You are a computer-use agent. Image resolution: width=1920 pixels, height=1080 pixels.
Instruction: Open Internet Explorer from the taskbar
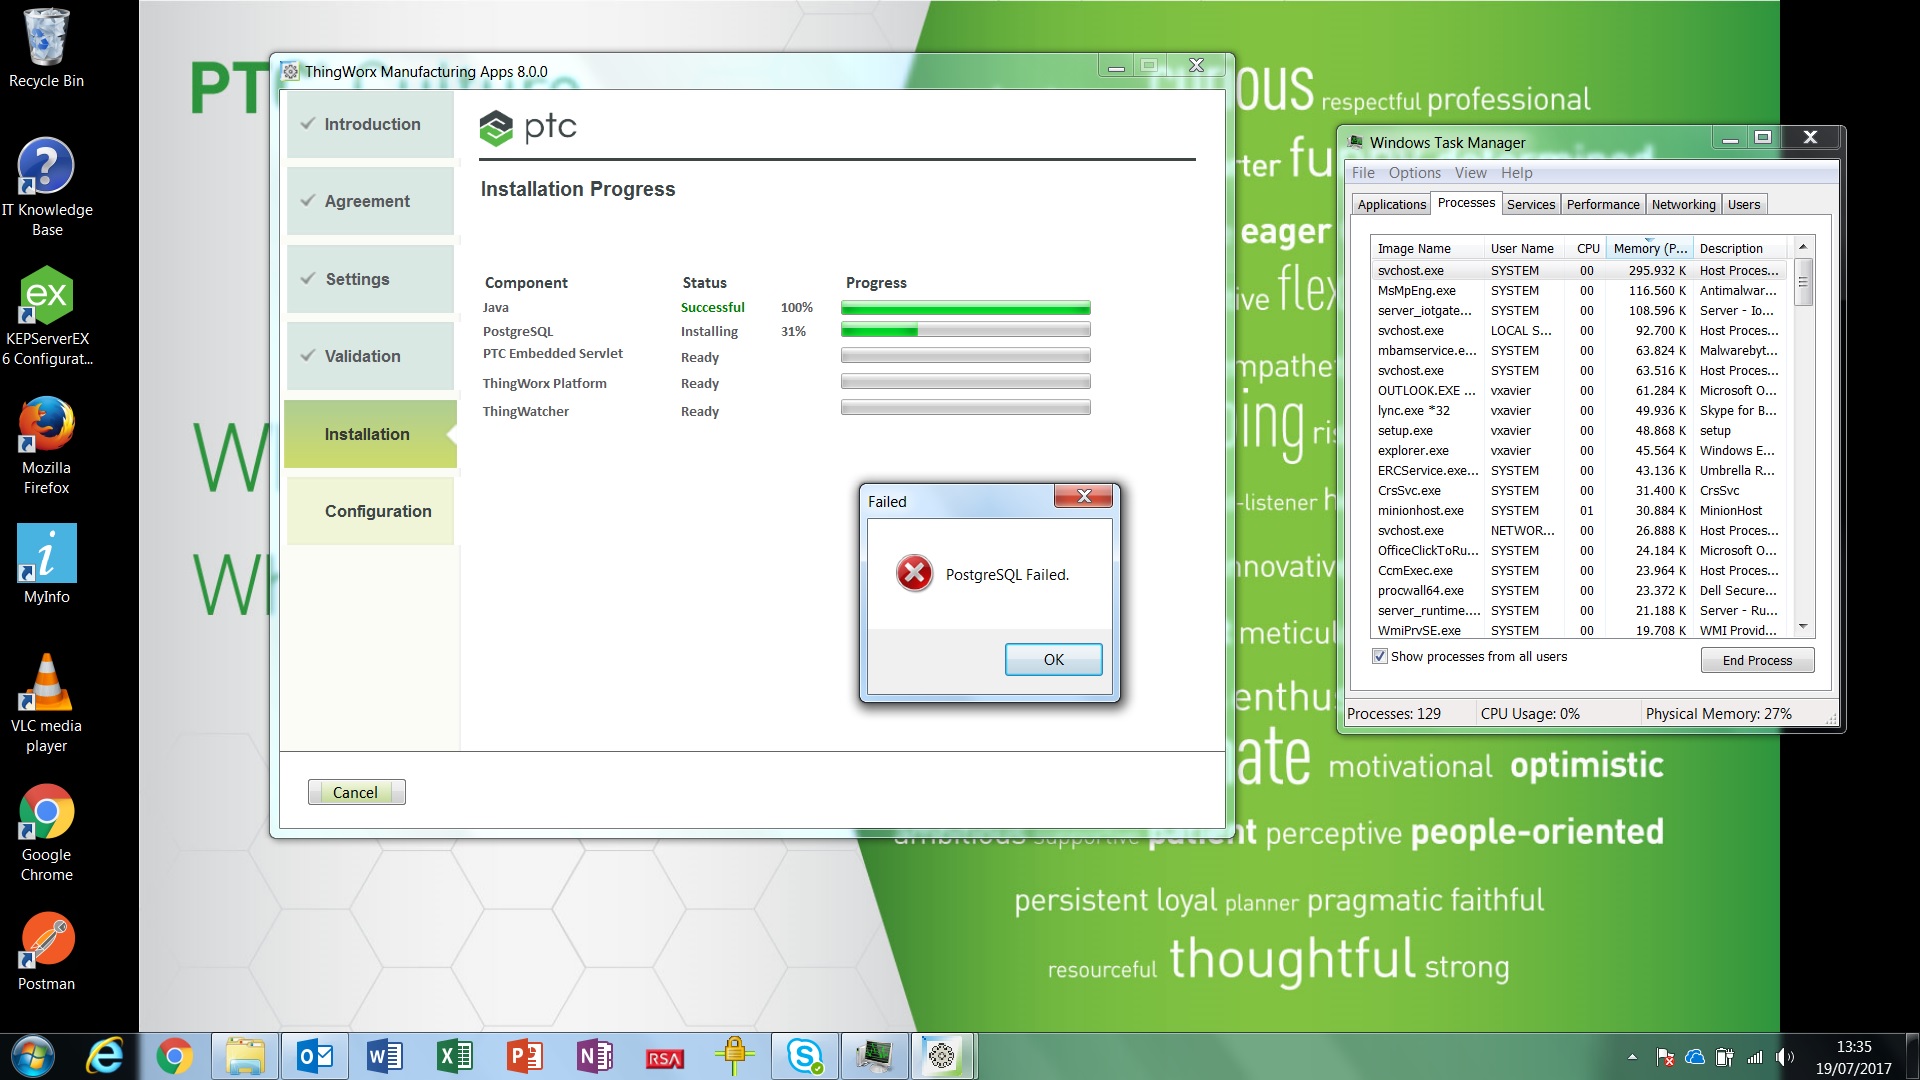pos(105,1056)
